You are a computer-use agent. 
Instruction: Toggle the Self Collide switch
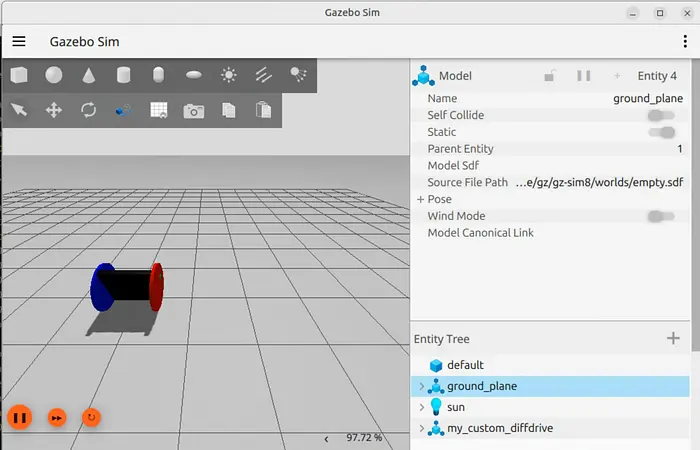[x=660, y=115]
